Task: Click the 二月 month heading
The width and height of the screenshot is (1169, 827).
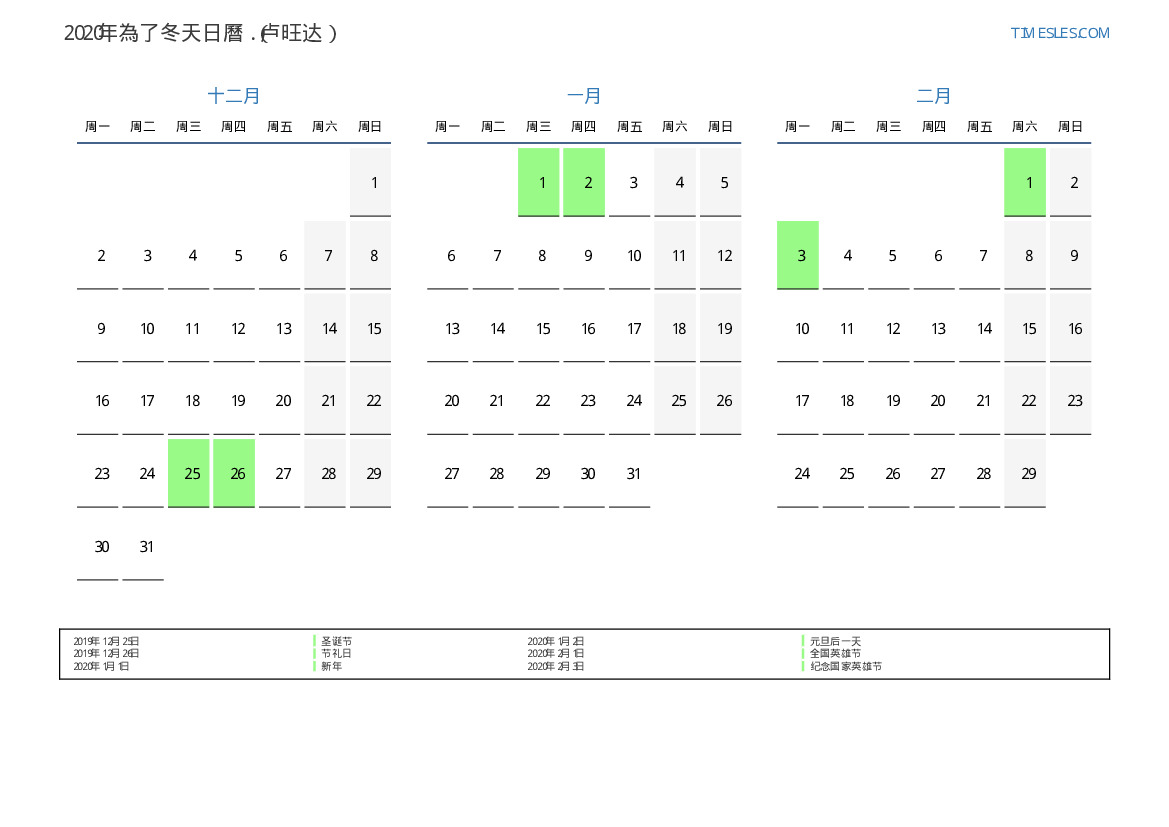Action: (933, 95)
